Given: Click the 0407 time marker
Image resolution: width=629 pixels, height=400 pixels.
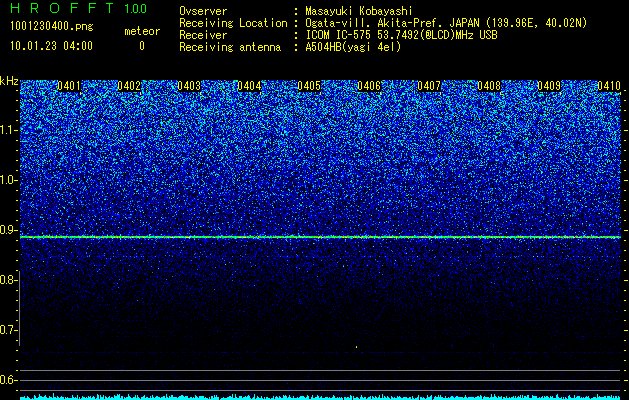Looking at the screenshot, I should click(429, 86).
